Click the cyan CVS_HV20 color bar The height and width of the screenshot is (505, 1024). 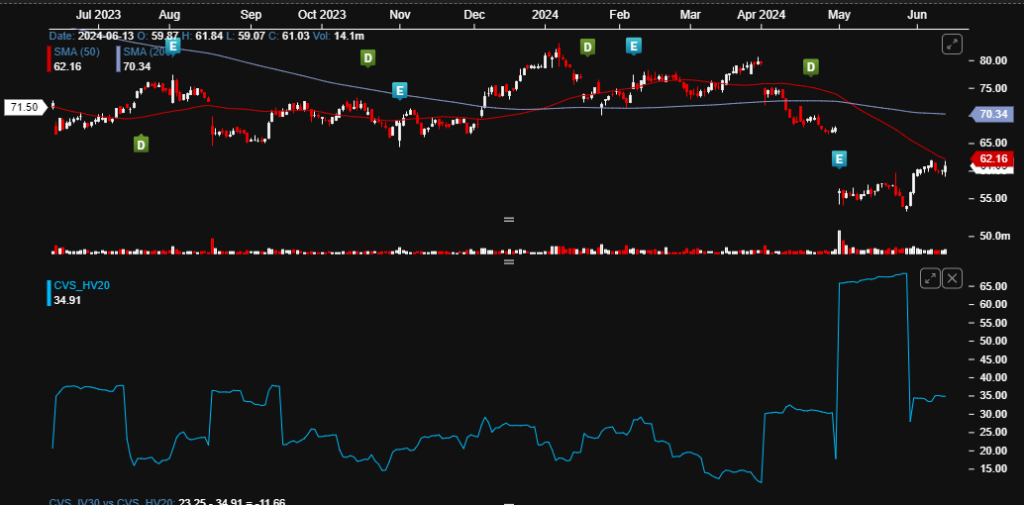[50, 293]
